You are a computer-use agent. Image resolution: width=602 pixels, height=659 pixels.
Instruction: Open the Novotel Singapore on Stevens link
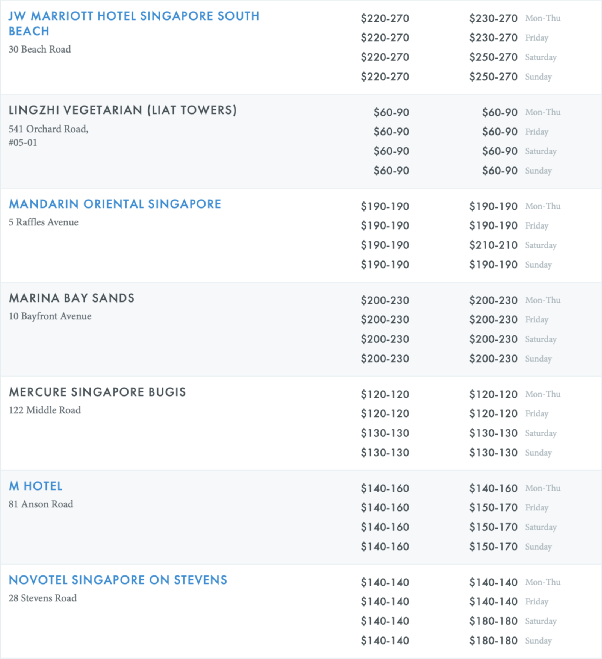point(118,580)
